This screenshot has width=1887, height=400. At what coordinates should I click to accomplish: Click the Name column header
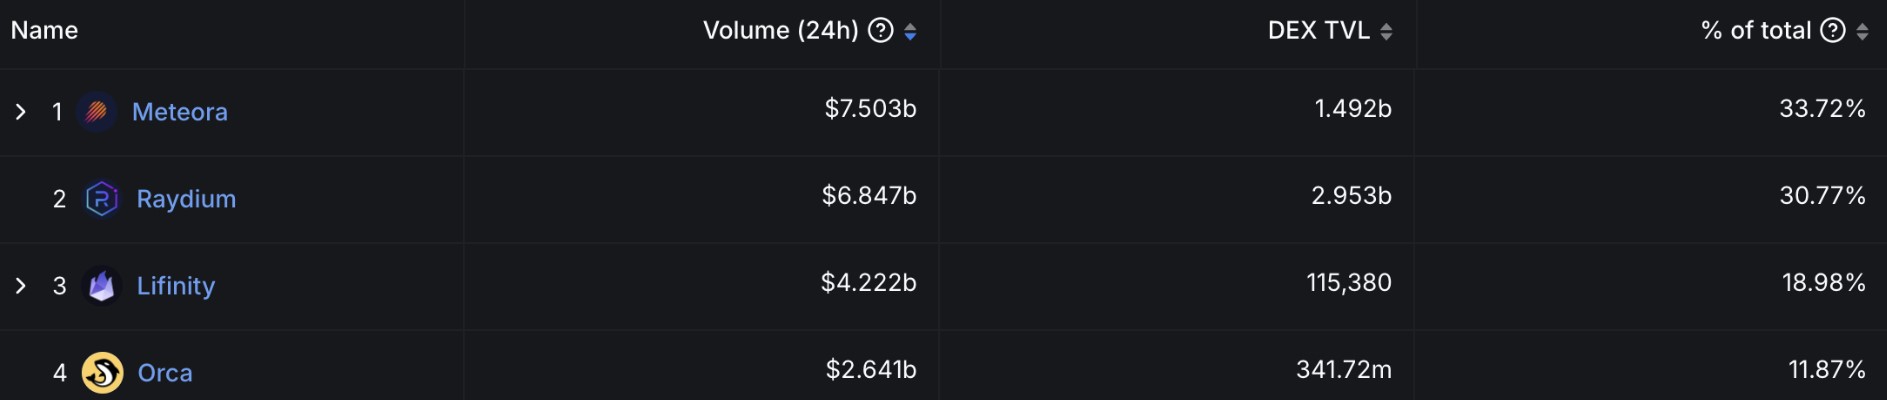pos(44,31)
